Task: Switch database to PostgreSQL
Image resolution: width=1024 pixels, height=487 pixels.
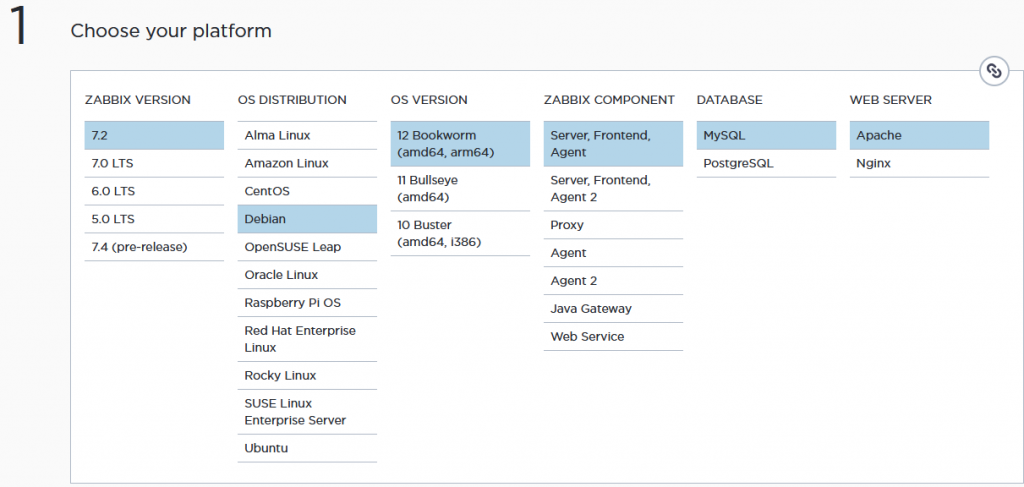Action: click(766, 163)
